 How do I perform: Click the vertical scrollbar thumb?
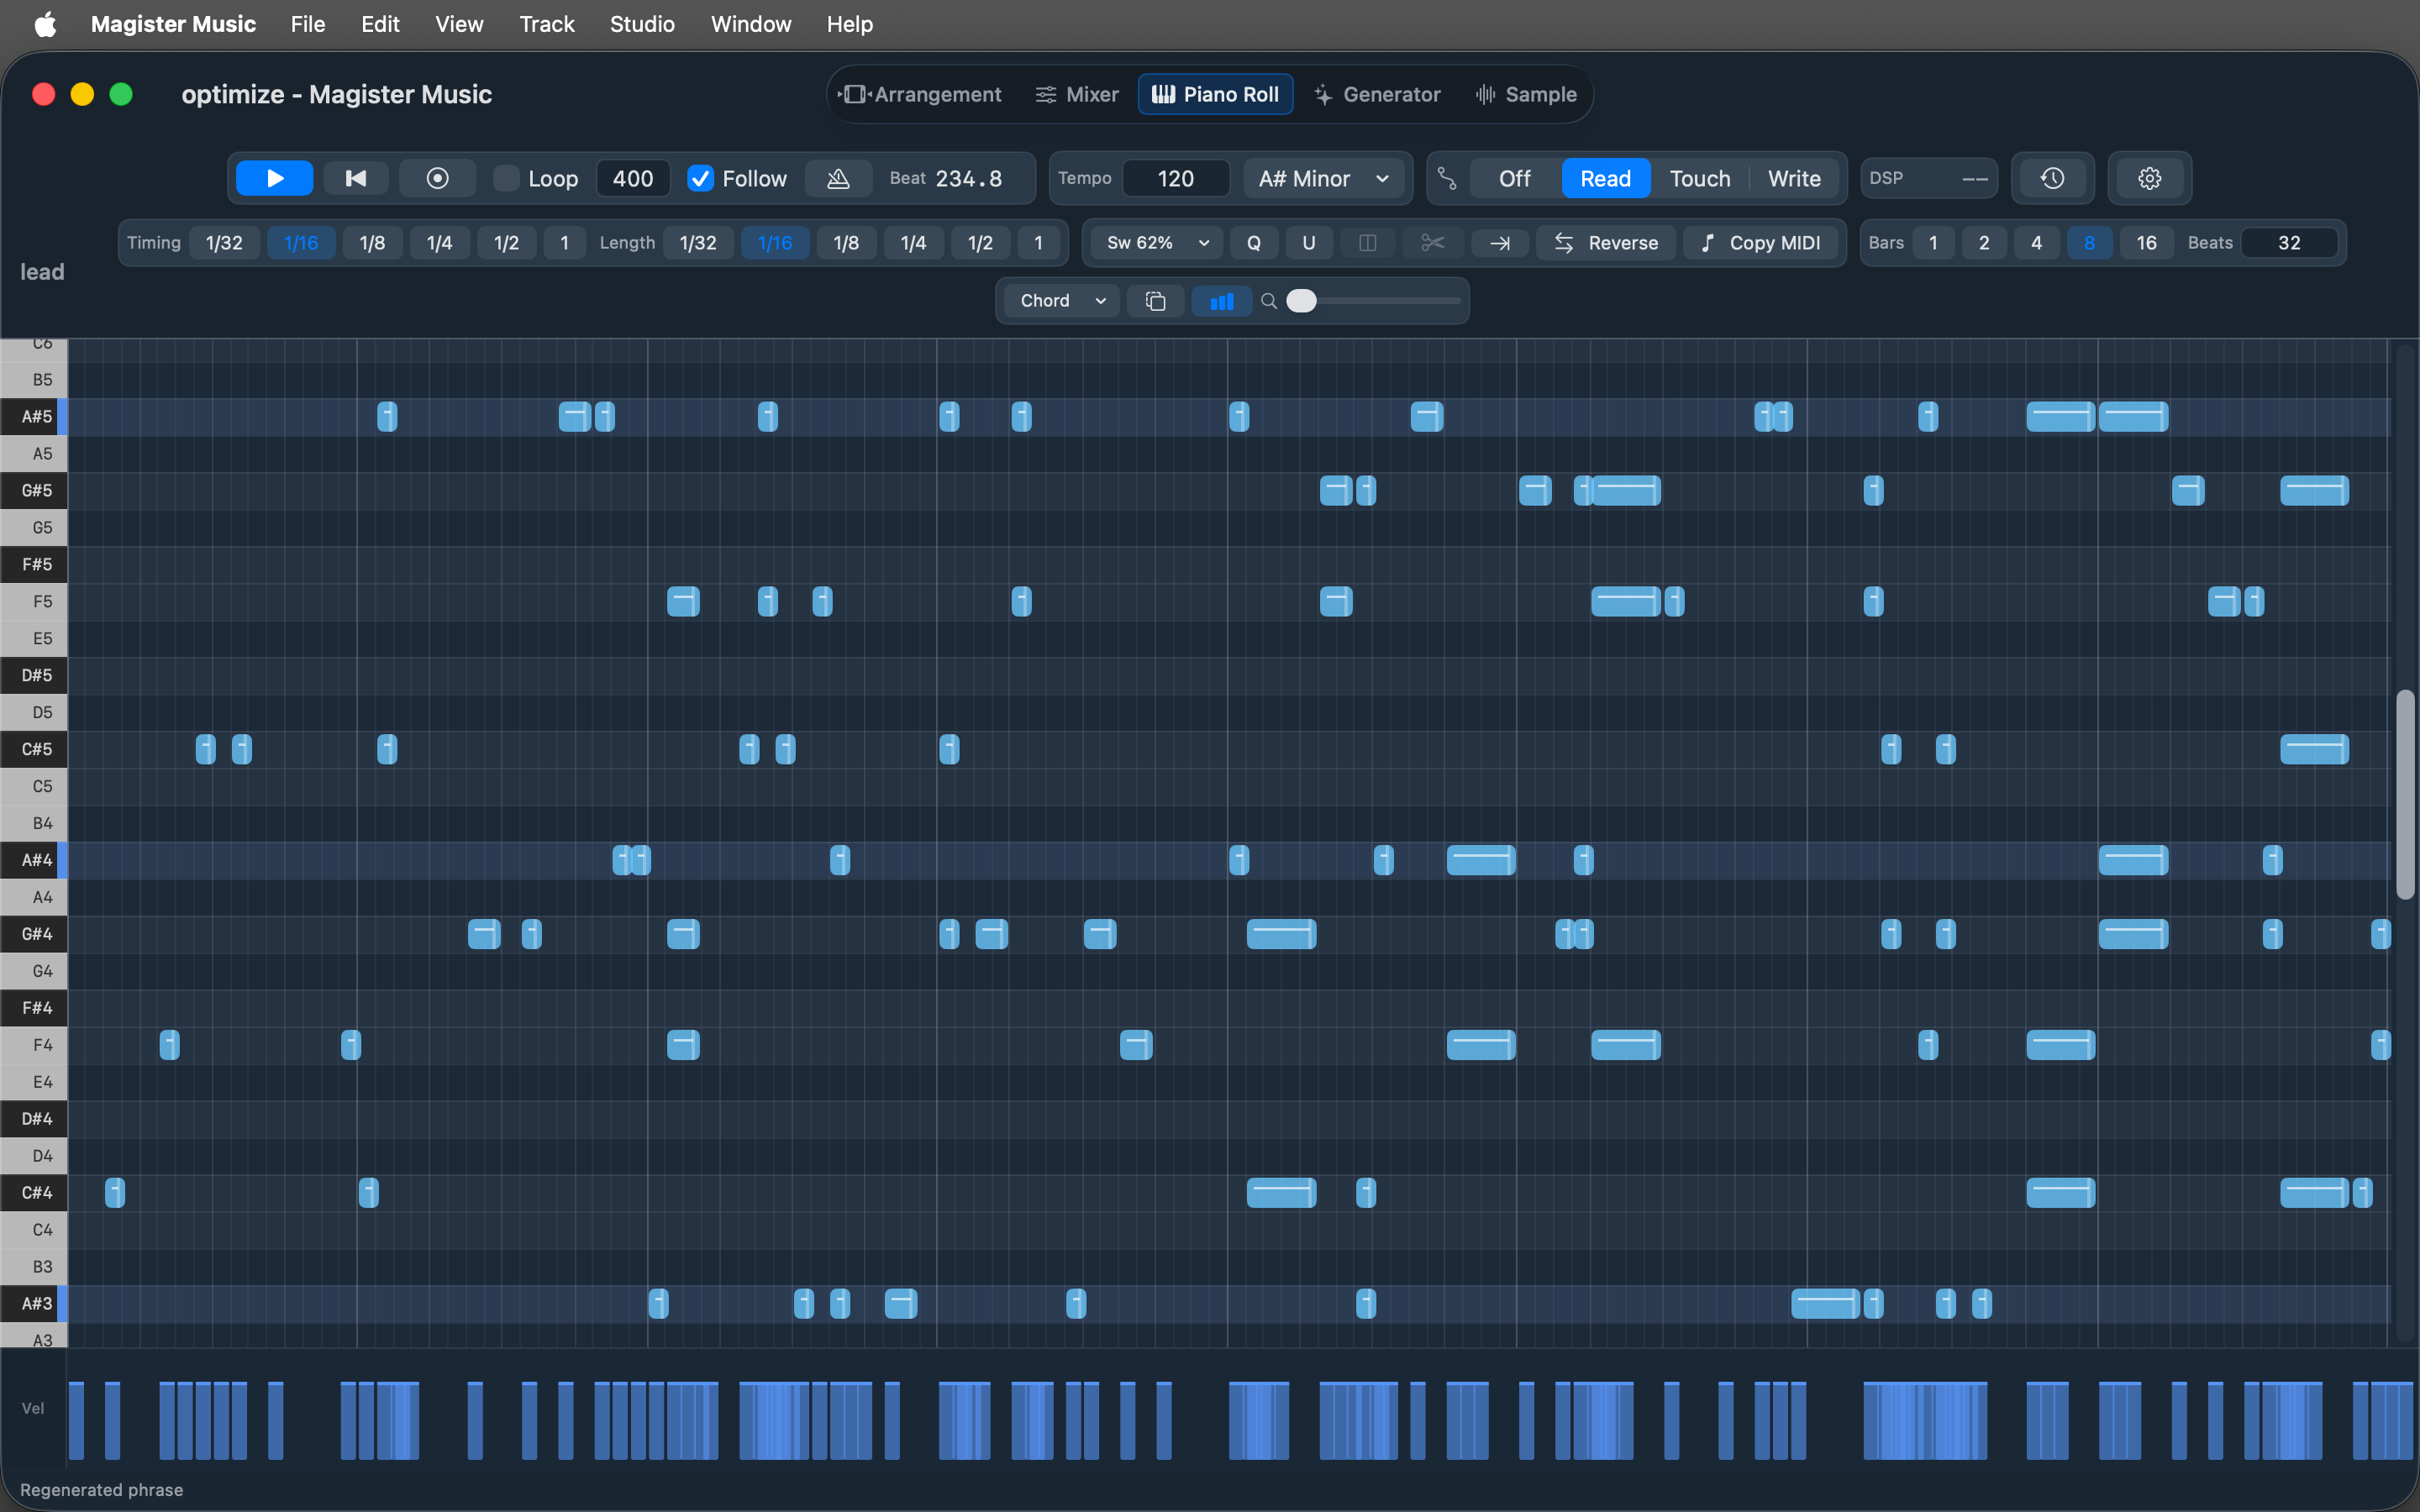(x=2405, y=795)
